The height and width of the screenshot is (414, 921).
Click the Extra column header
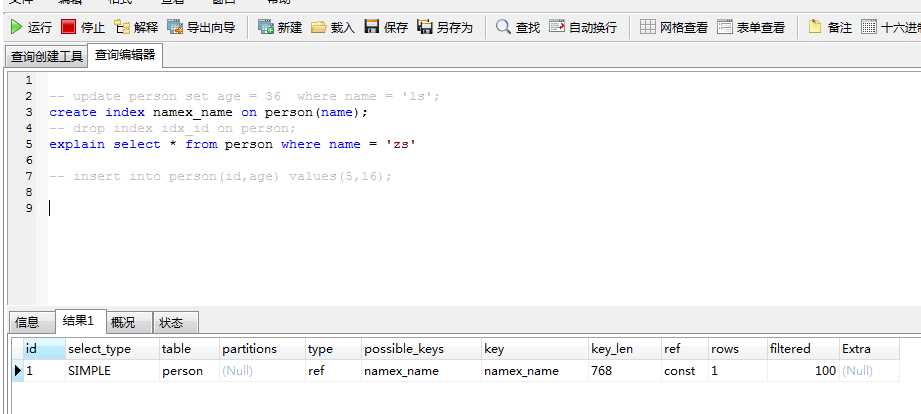[x=869, y=349]
